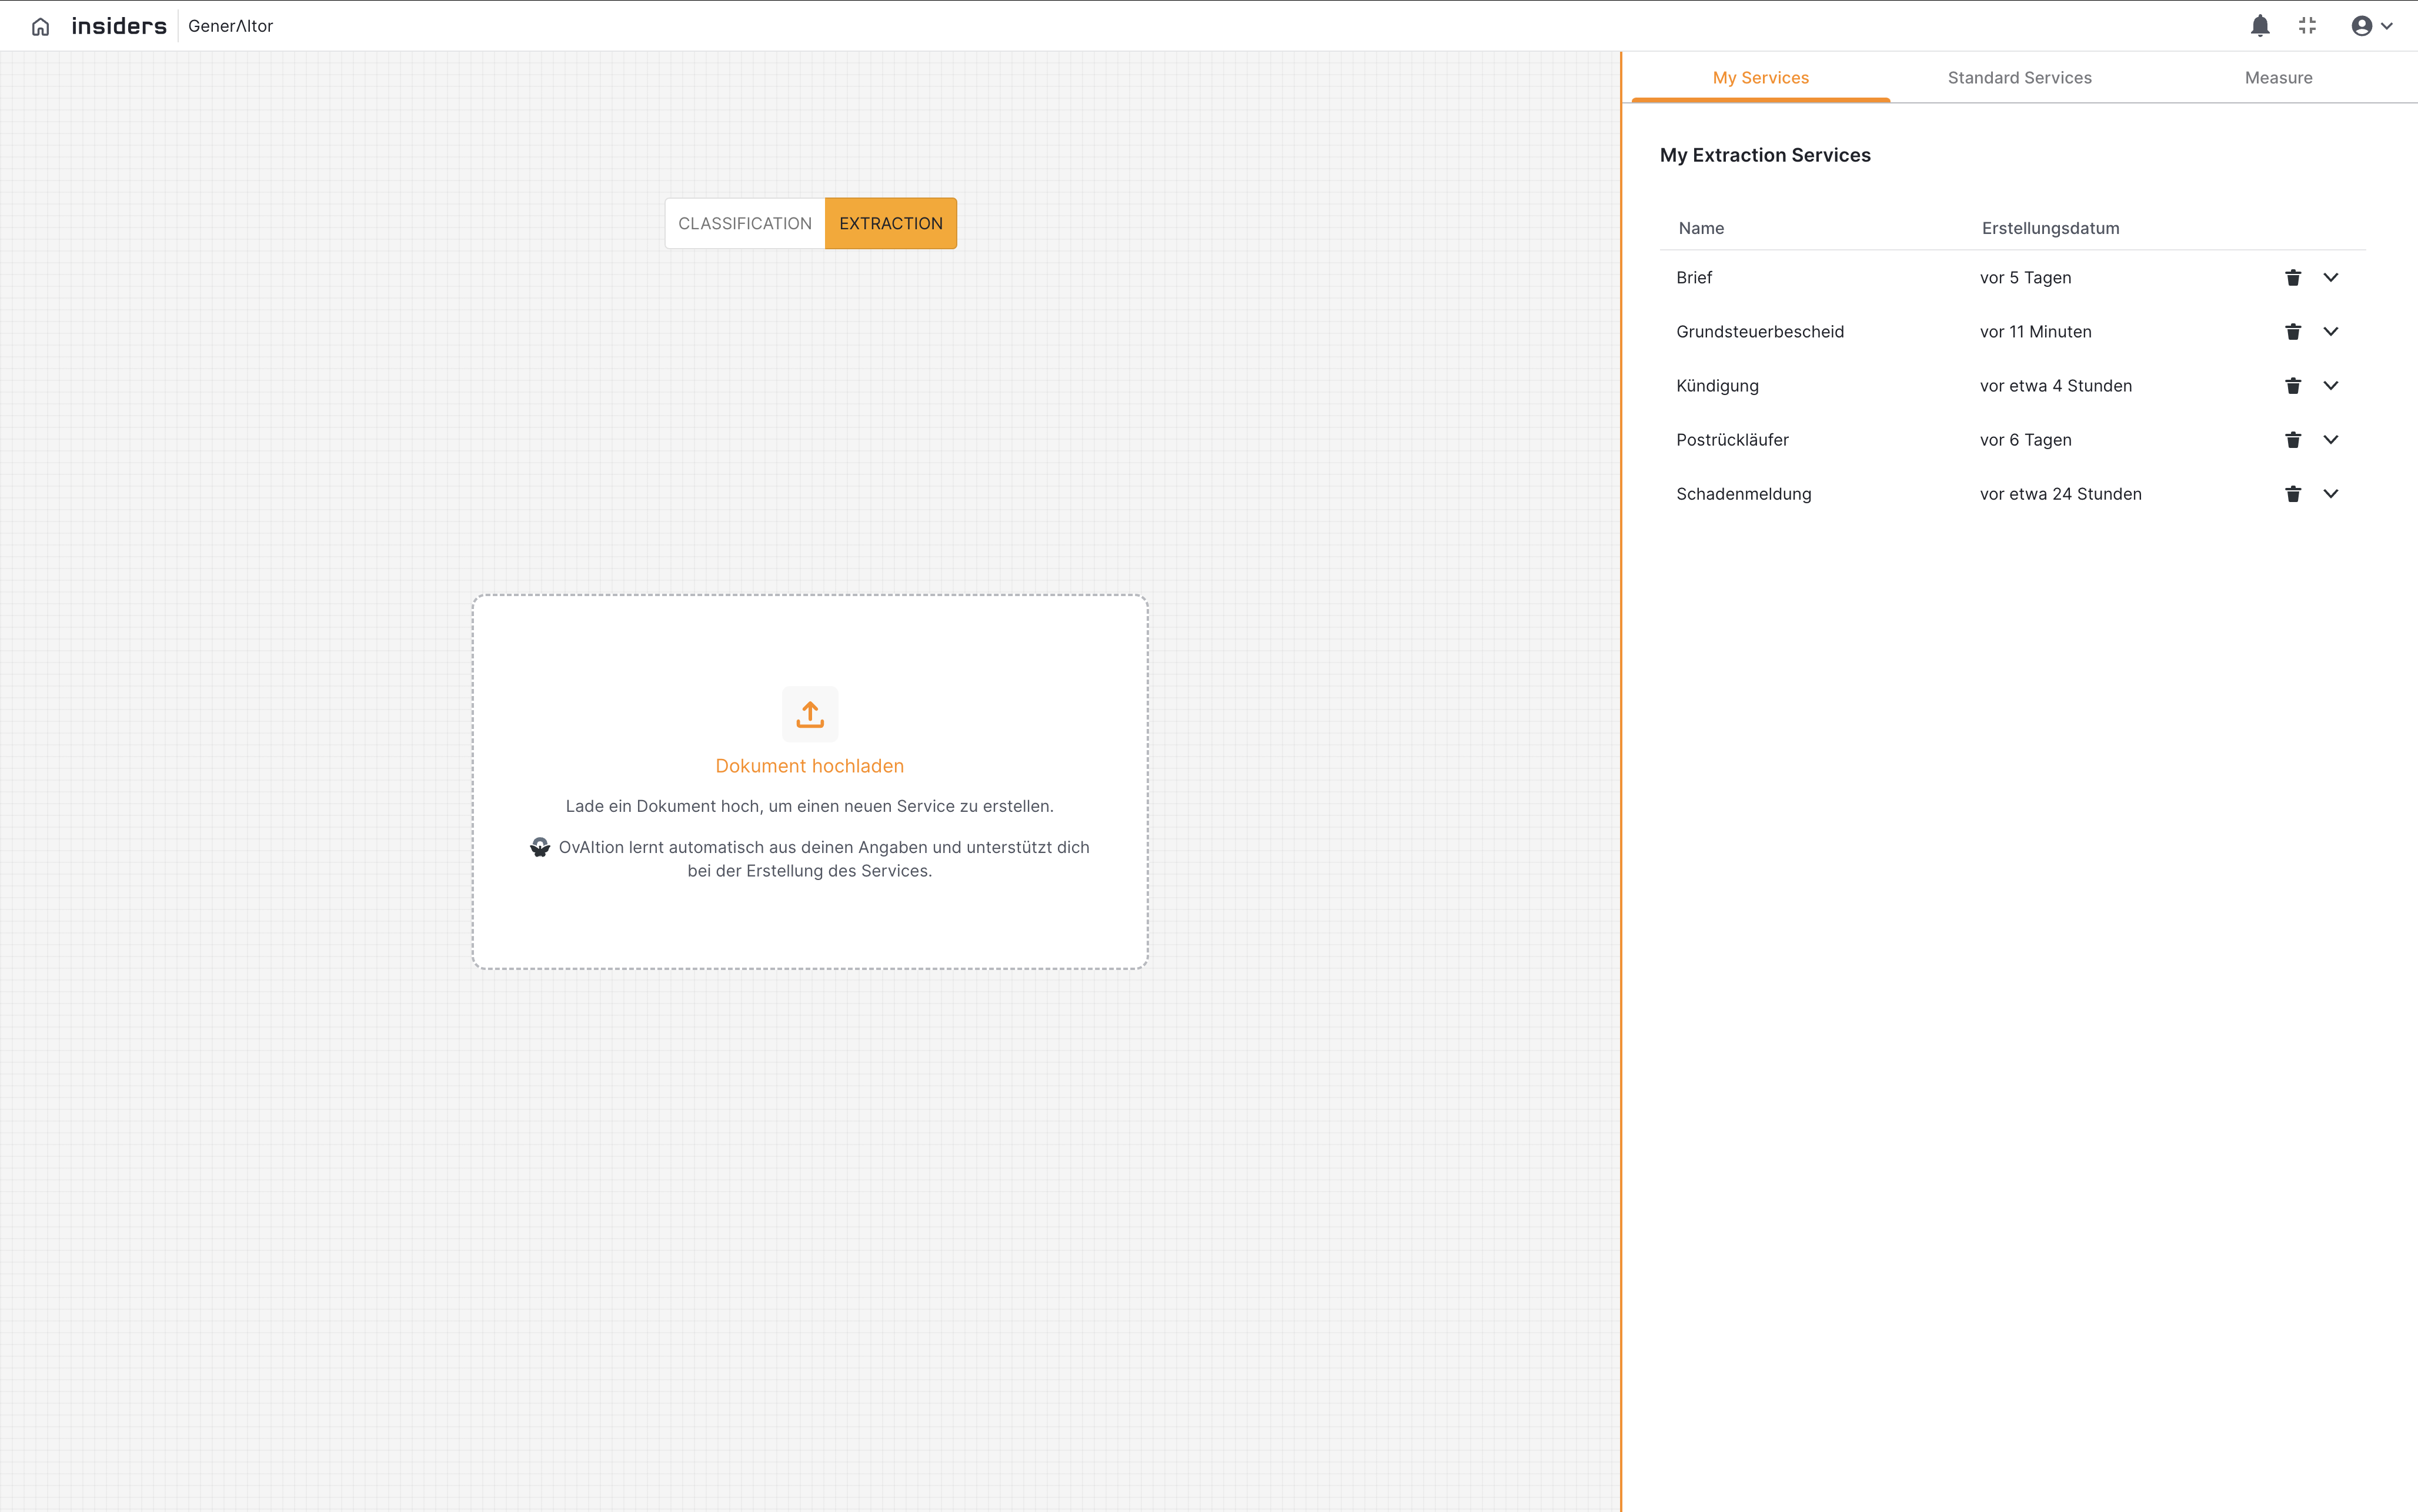Select the EXTRACTION toggle

coord(890,223)
